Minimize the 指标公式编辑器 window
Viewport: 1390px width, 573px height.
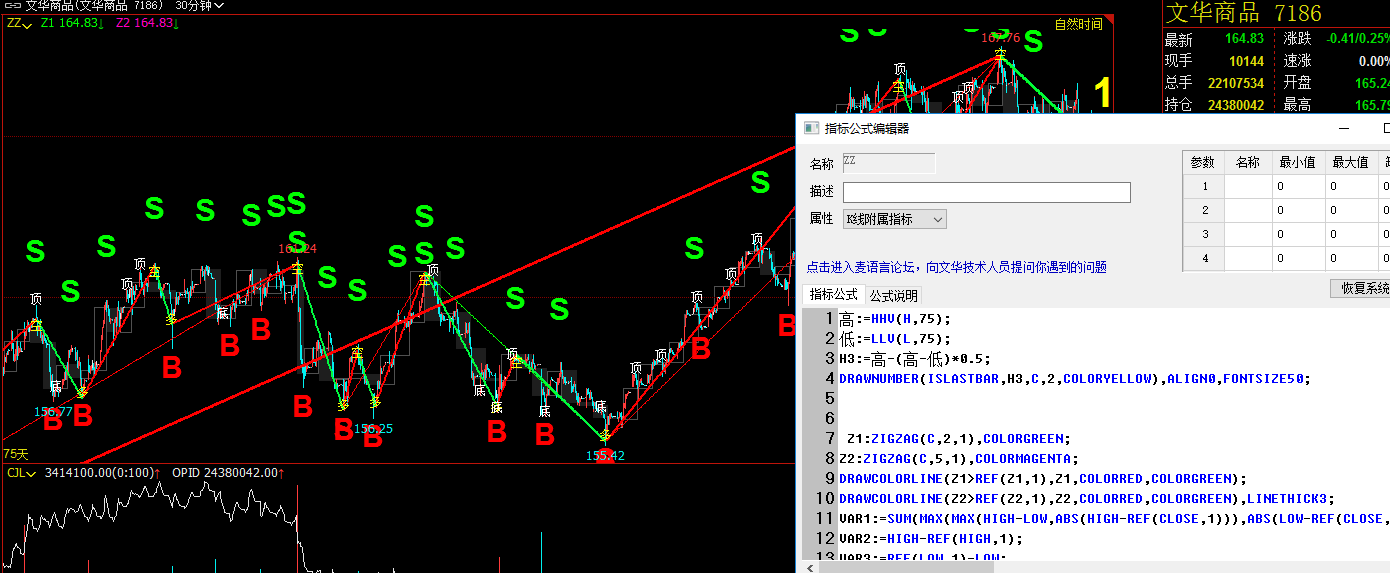(x=1346, y=128)
